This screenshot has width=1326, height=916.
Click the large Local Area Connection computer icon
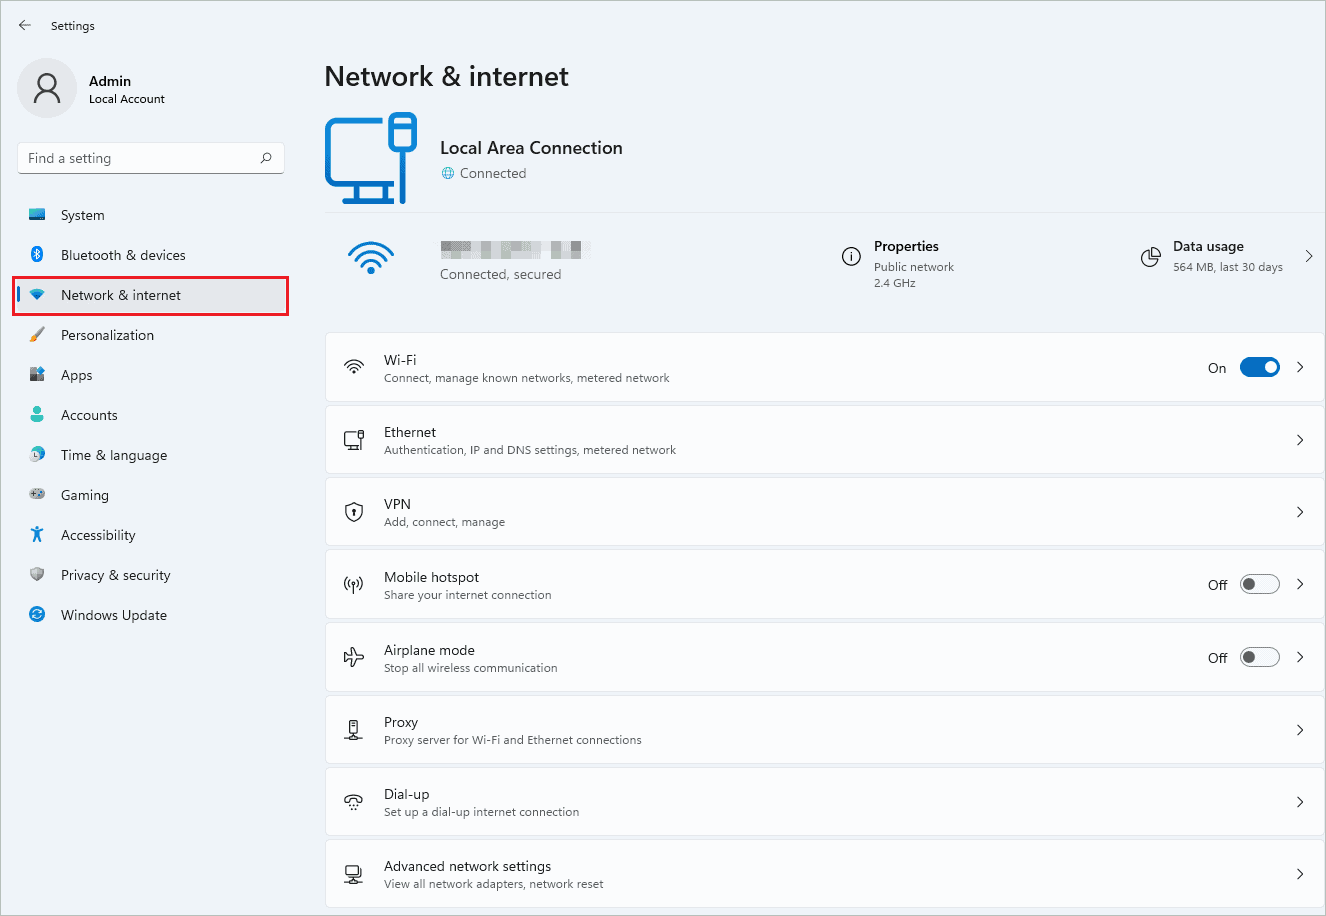[x=371, y=158]
